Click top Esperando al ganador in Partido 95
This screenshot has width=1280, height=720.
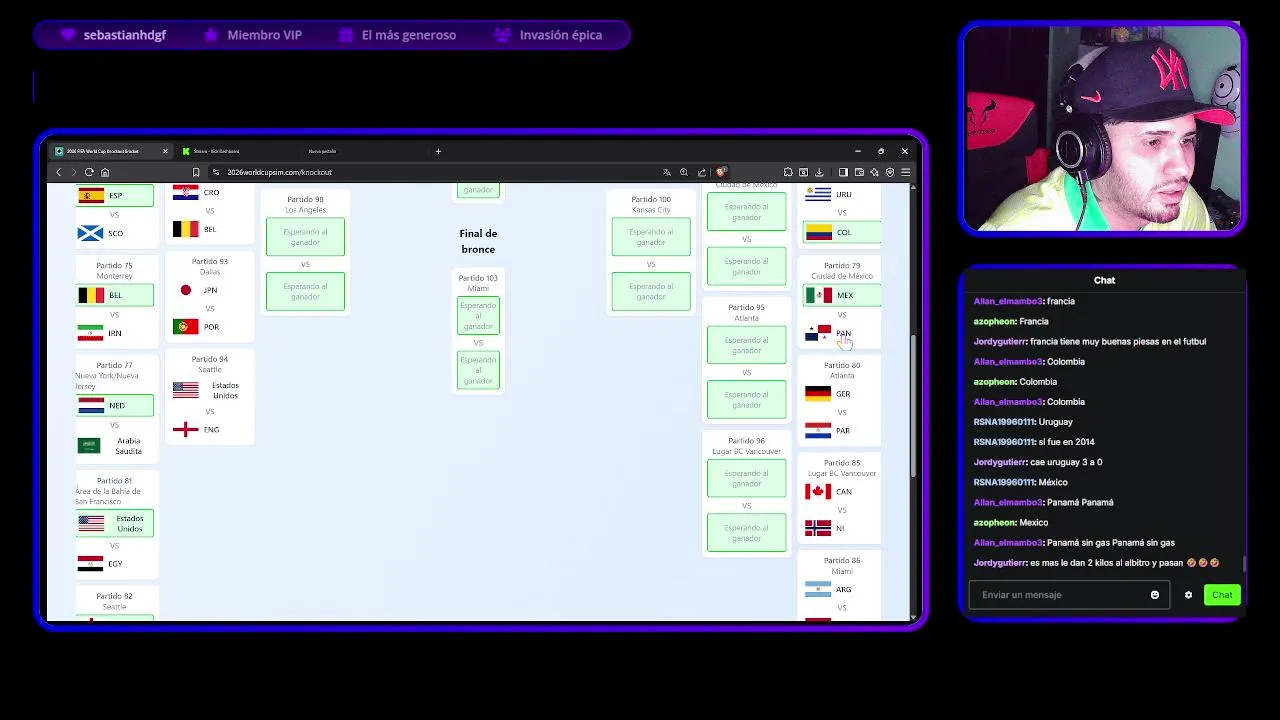click(x=746, y=345)
